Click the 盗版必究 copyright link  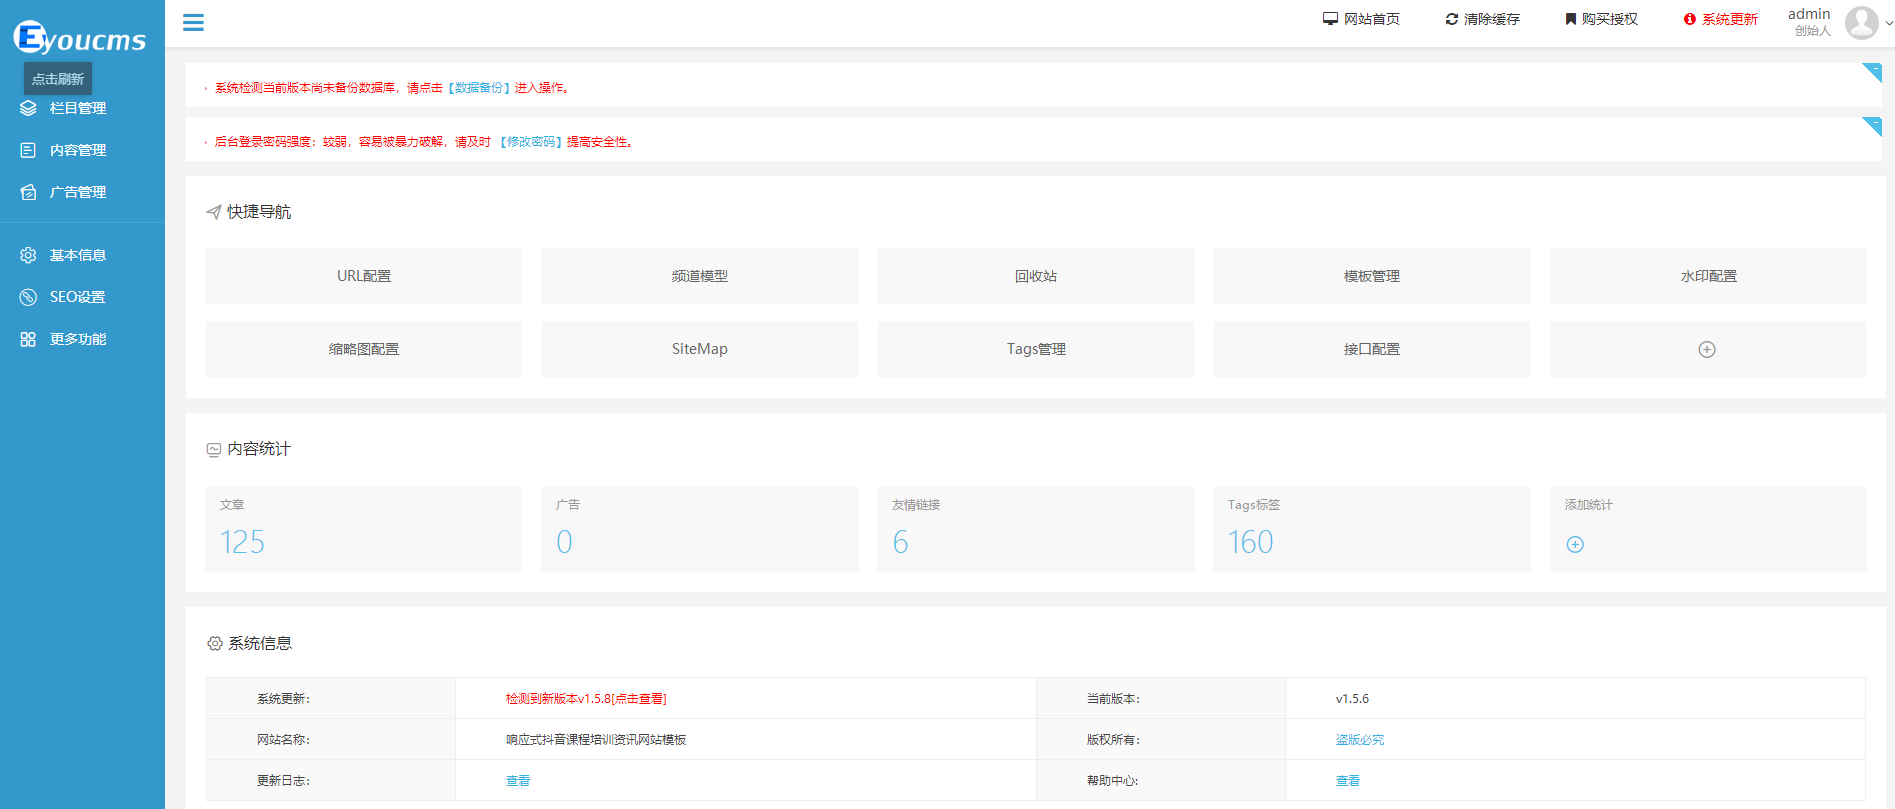tap(1360, 740)
